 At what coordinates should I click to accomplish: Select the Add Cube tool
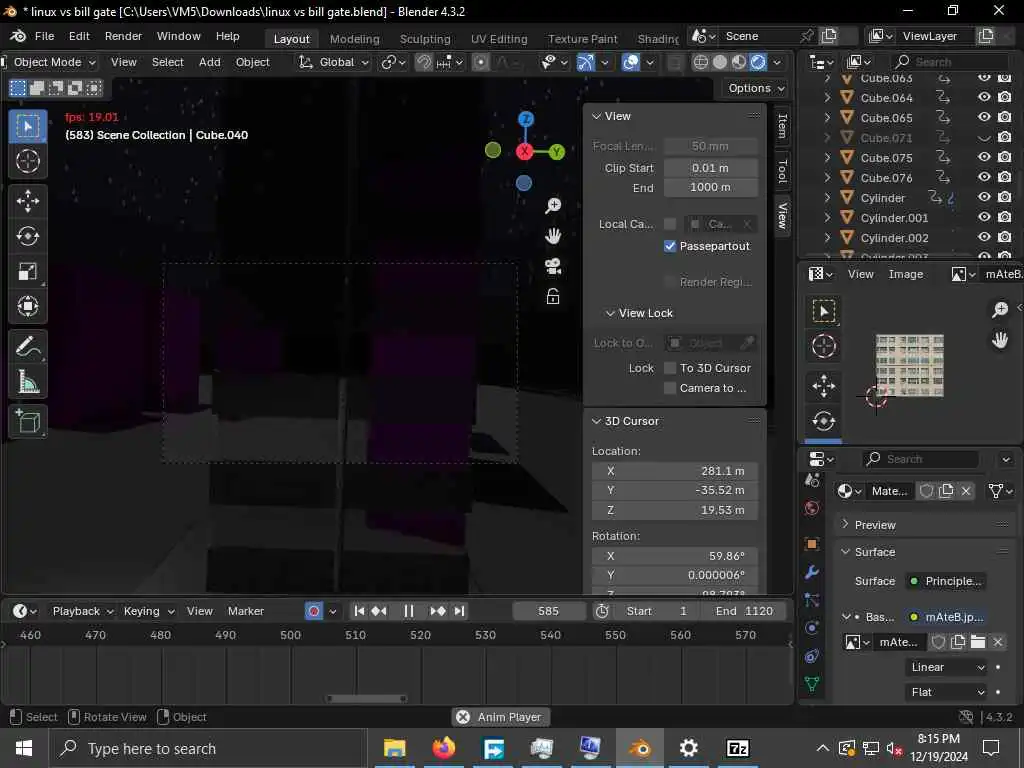click(27, 421)
